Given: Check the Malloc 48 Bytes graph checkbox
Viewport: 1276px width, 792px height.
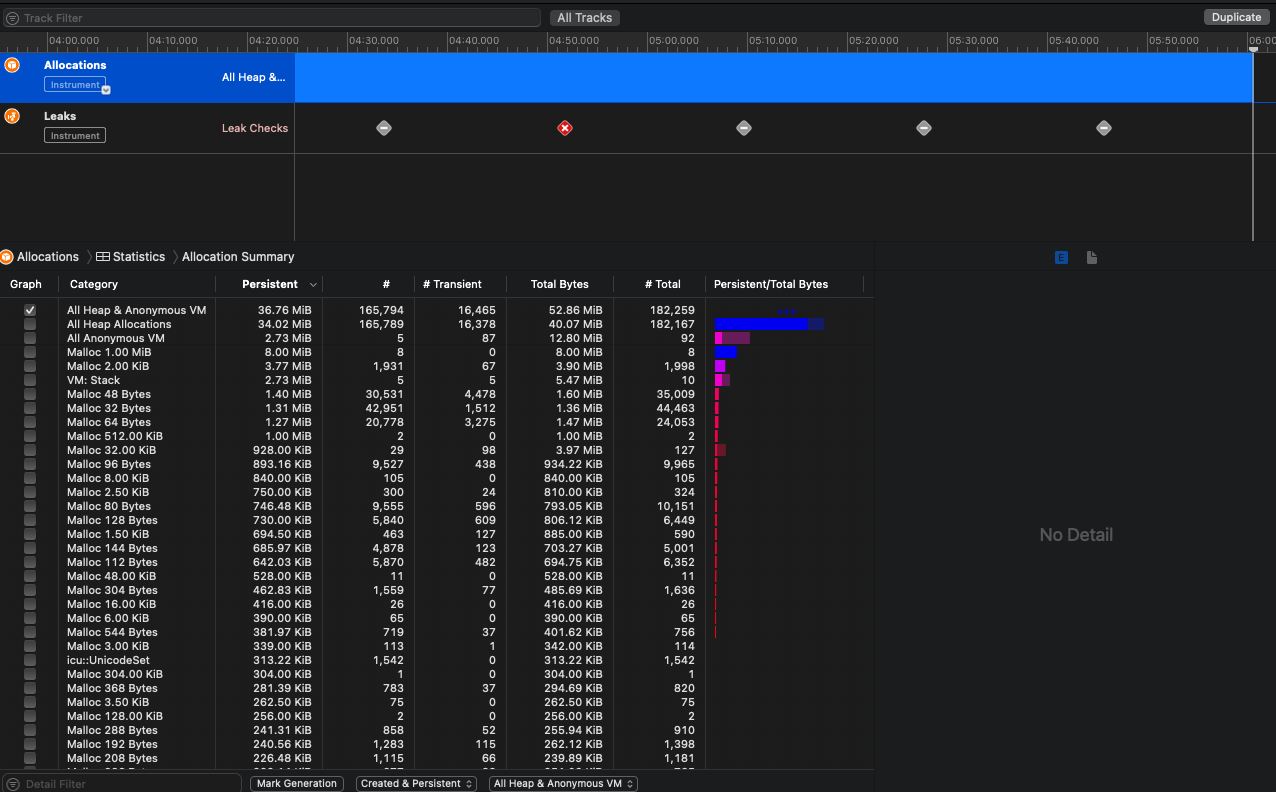Looking at the screenshot, I should click(x=29, y=394).
